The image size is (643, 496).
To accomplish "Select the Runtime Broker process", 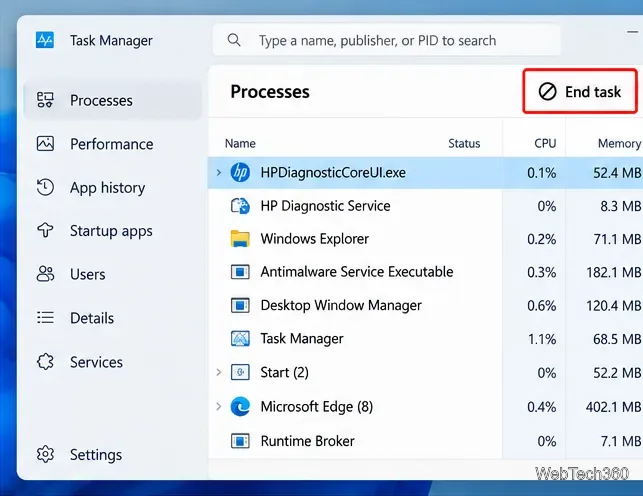I will (425, 441).
